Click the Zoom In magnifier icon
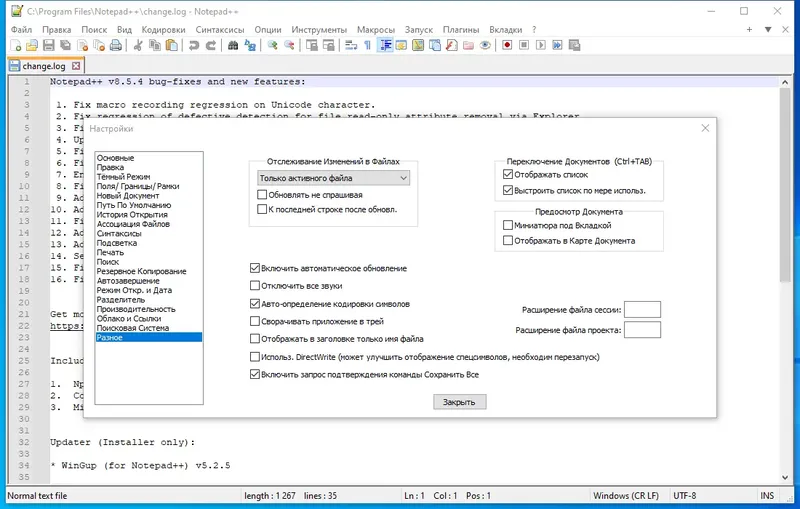This screenshot has height=509, width=800. [x=272, y=45]
